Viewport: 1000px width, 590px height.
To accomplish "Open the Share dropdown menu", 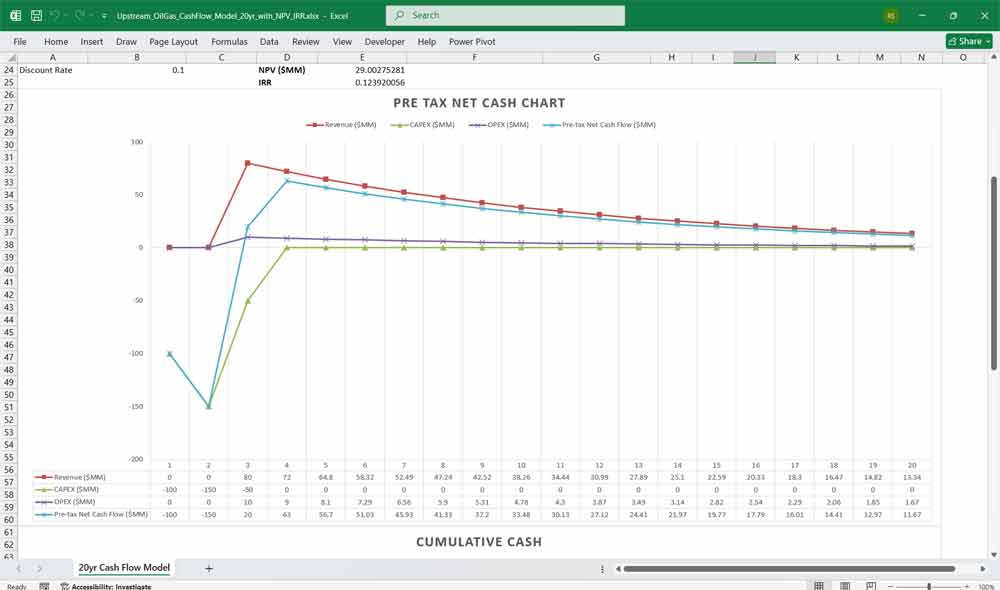I will (x=966, y=41).
